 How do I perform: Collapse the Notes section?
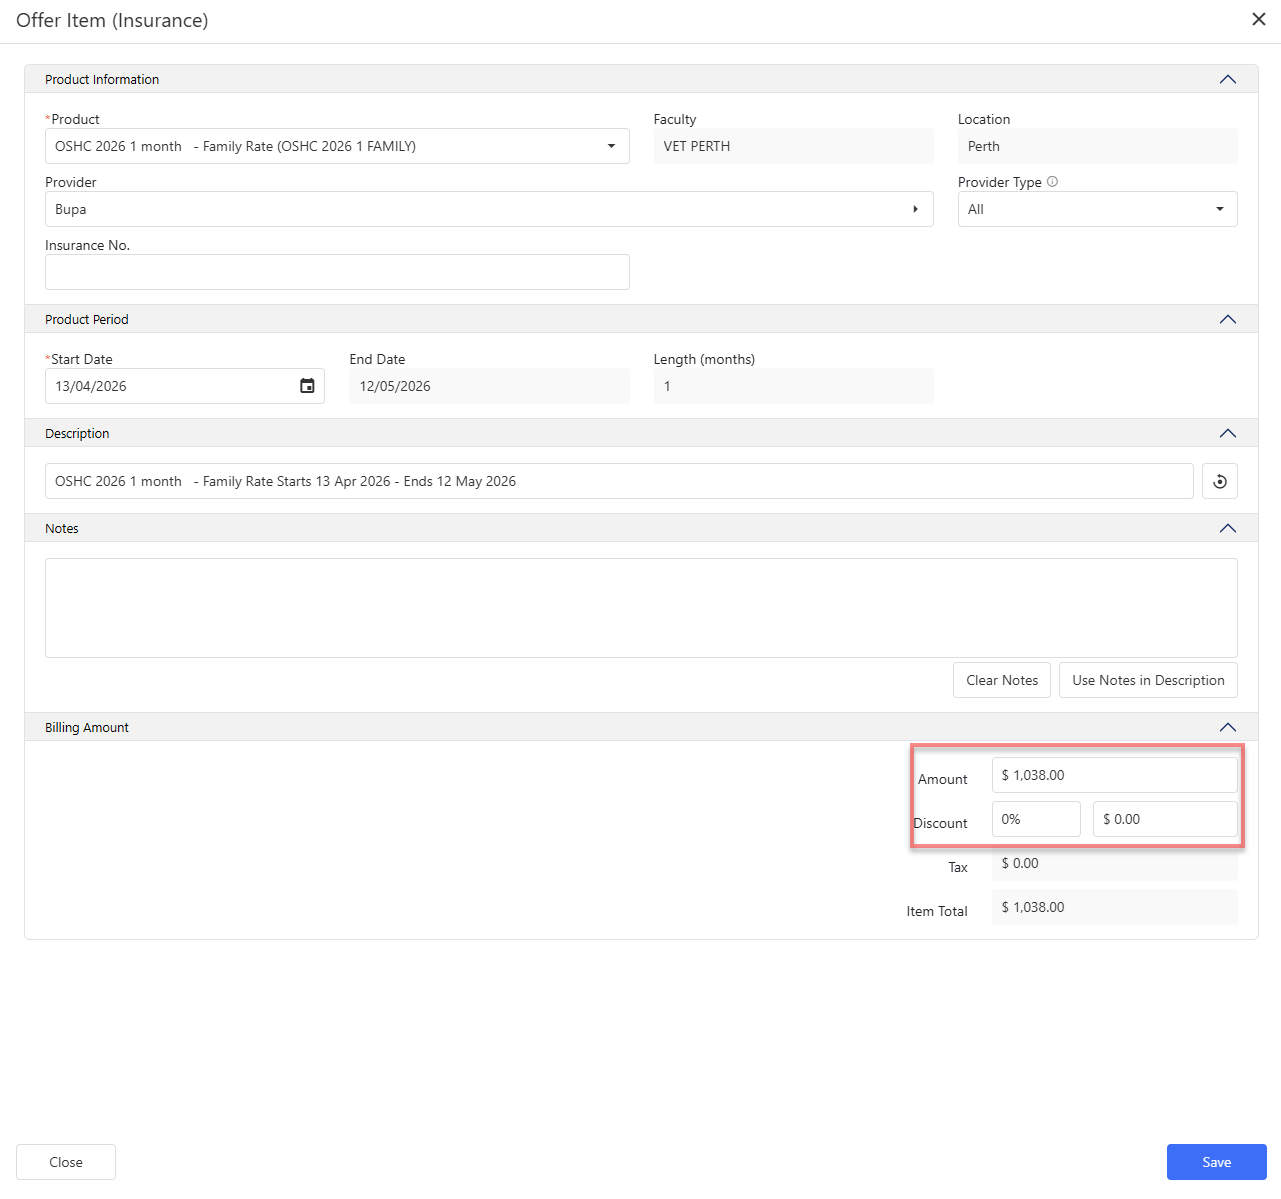pyautogui.click(x=1227, y=529)
